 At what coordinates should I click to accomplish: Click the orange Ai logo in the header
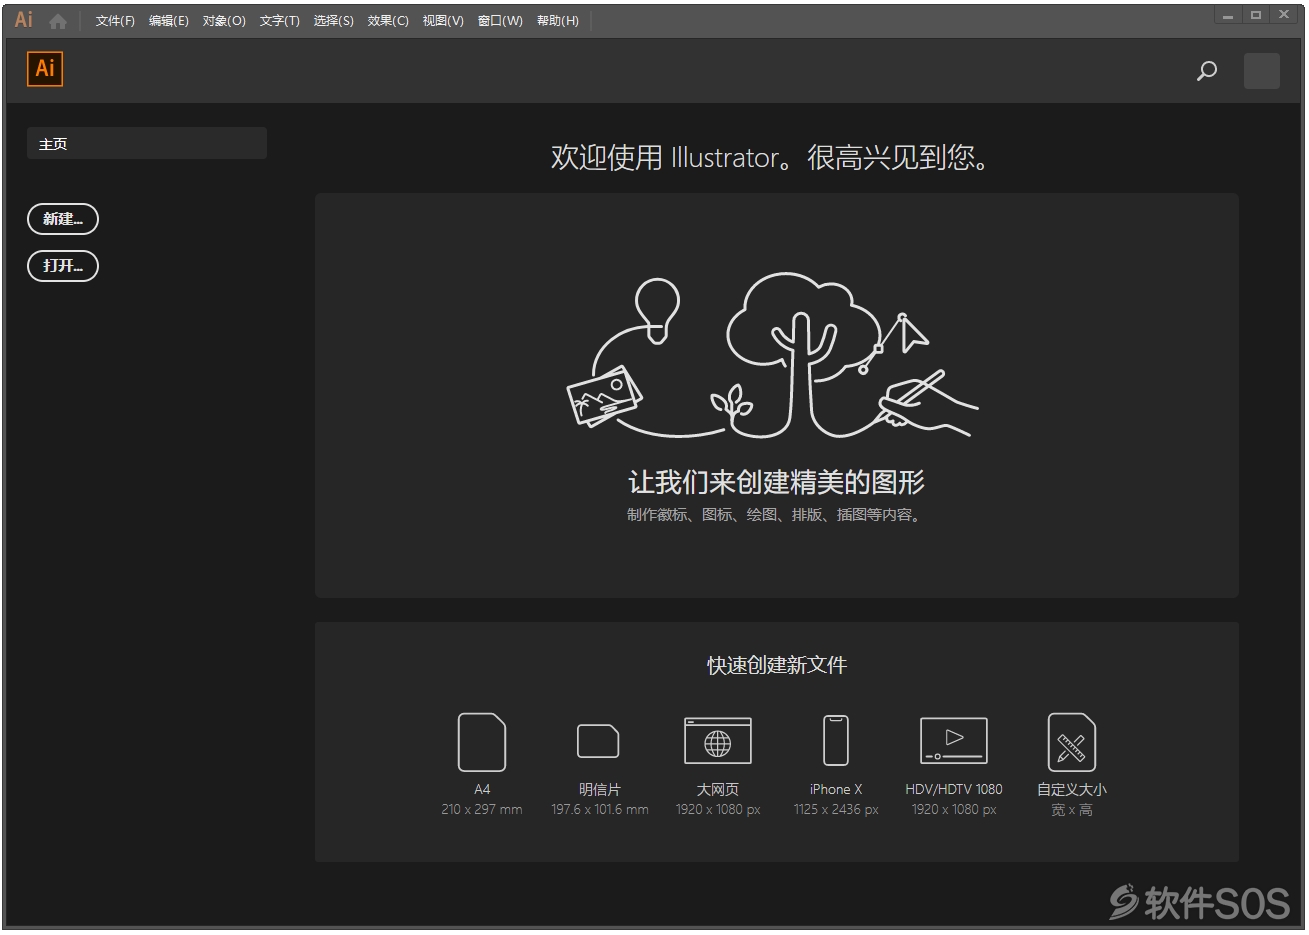45,69
